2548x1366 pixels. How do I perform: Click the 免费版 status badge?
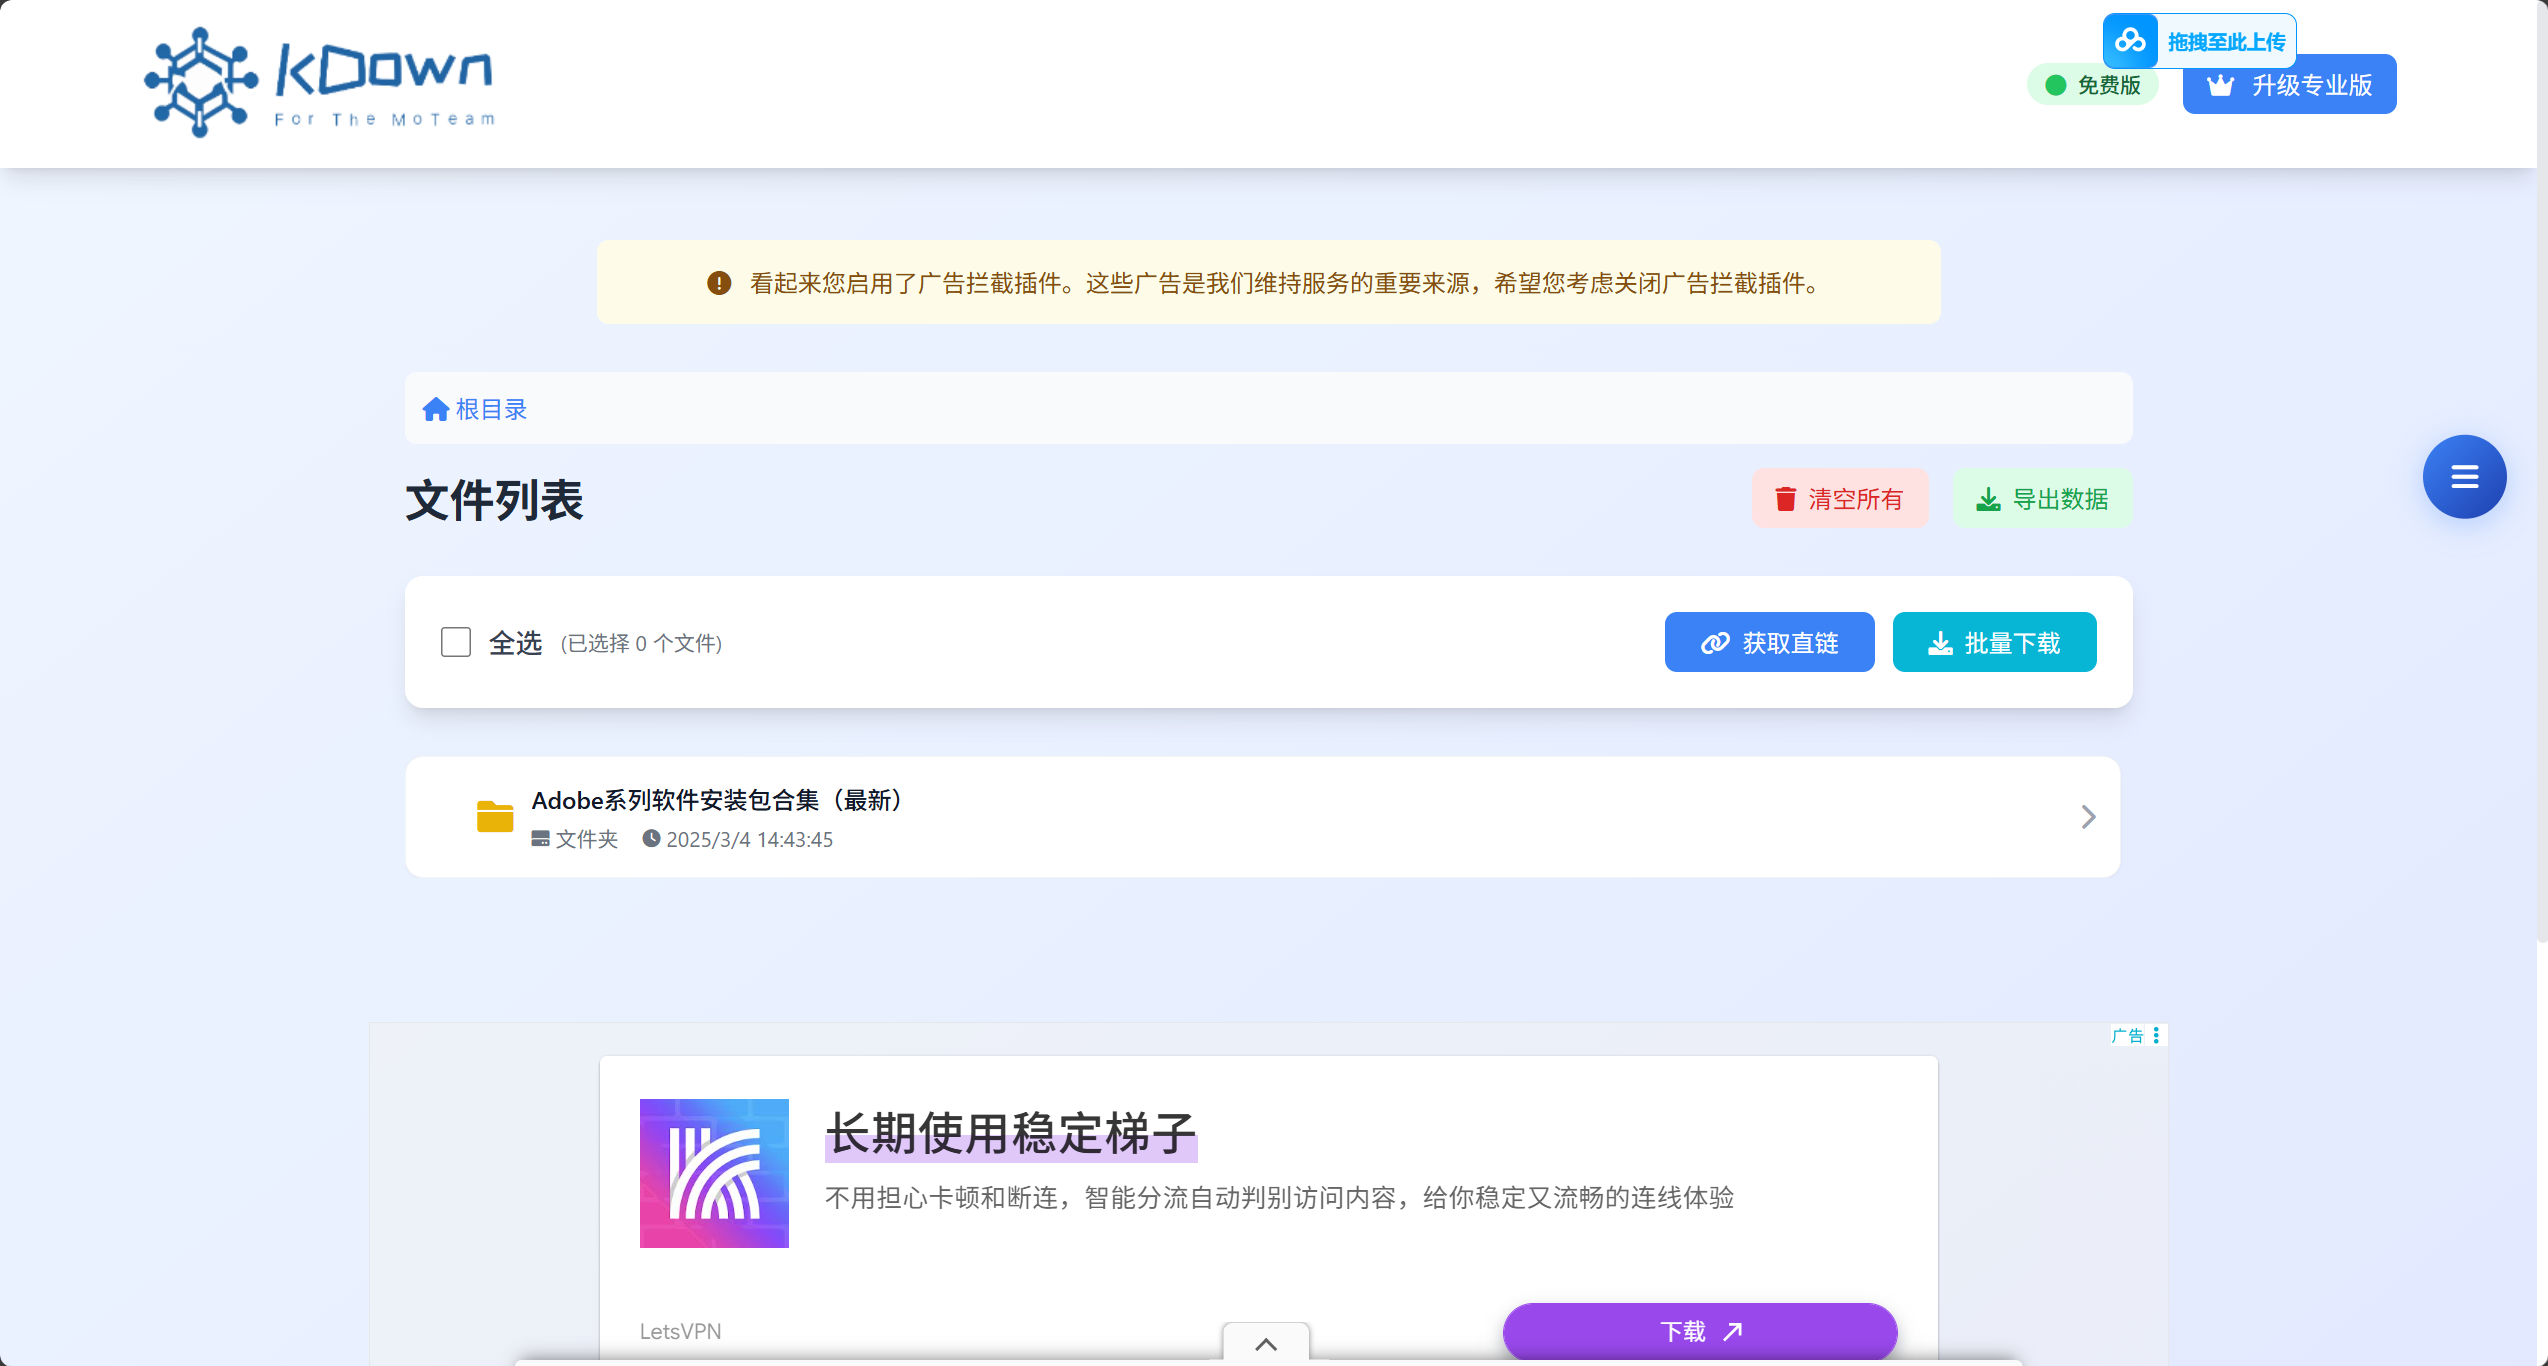pyautogui.click(x=2093, y=85)
